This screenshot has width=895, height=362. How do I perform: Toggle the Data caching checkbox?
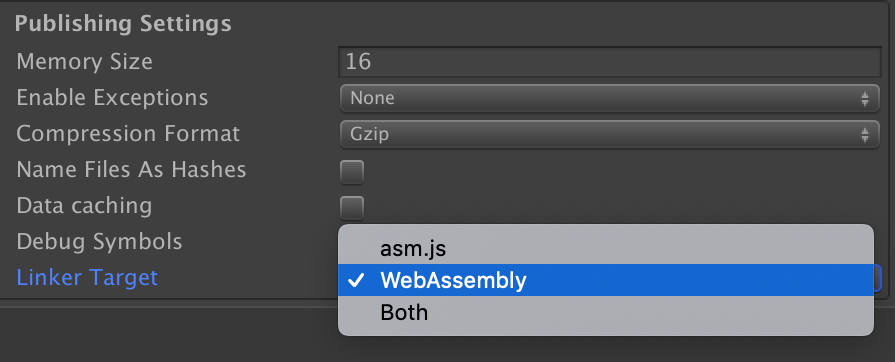[352, 208]
